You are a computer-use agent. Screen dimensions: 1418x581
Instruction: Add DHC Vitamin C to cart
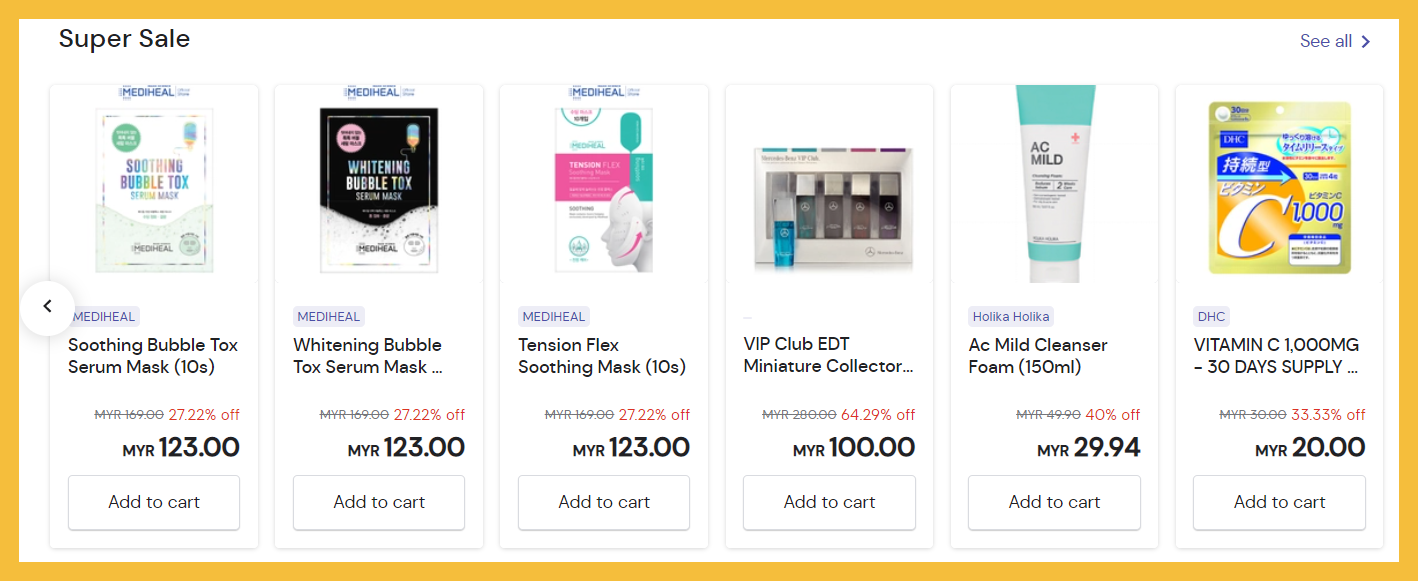tap(1279, 502)
